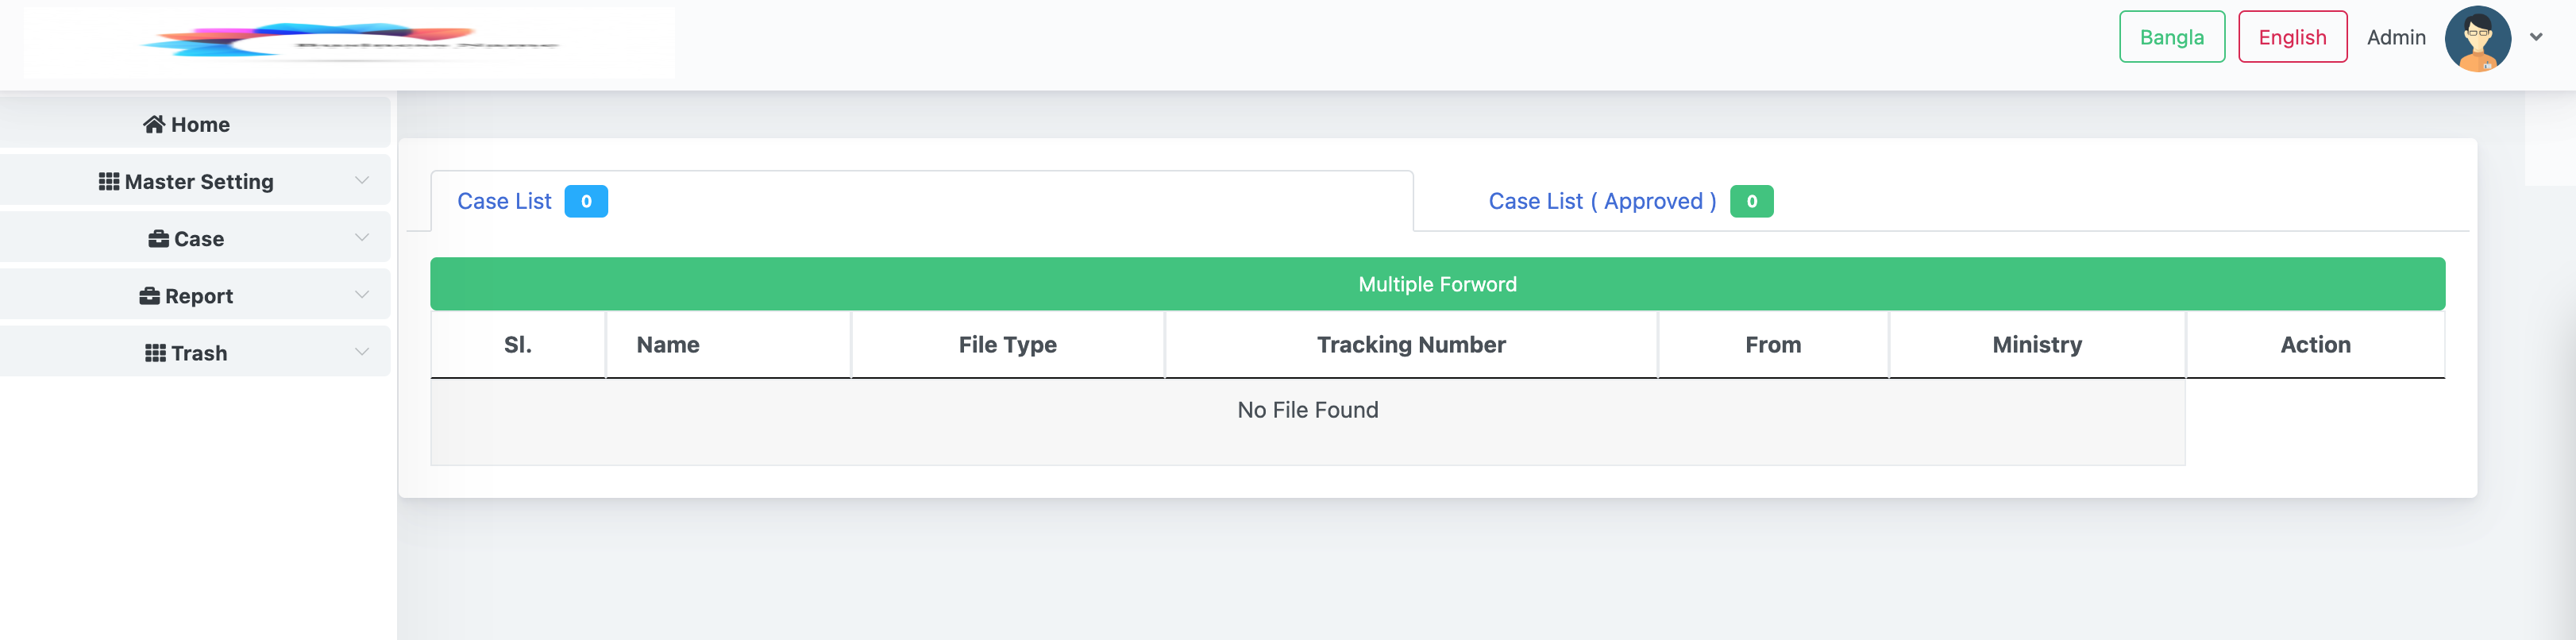2576x640 pixels.
Task: Click the blue Case List count badge
Action: pos(586,201)
